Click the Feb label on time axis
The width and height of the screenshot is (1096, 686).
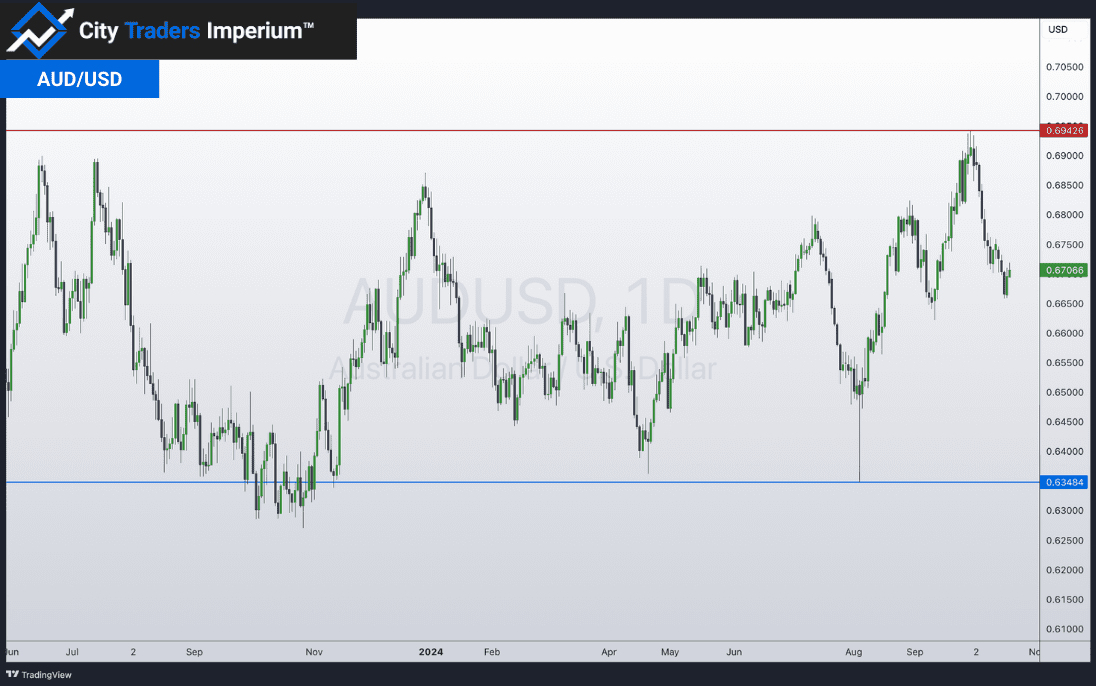coord(492,652)
